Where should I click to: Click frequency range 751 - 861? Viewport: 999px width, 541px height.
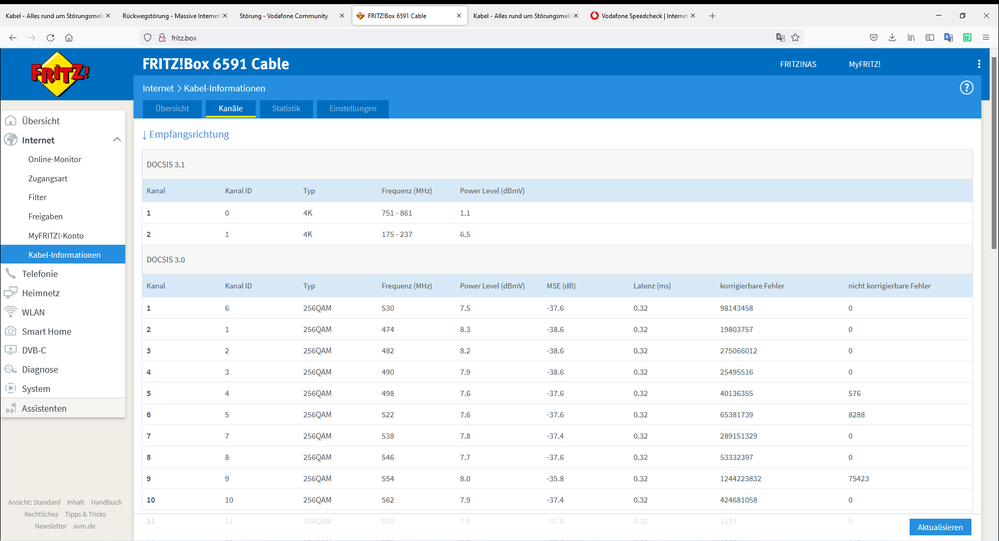[397, 213]
